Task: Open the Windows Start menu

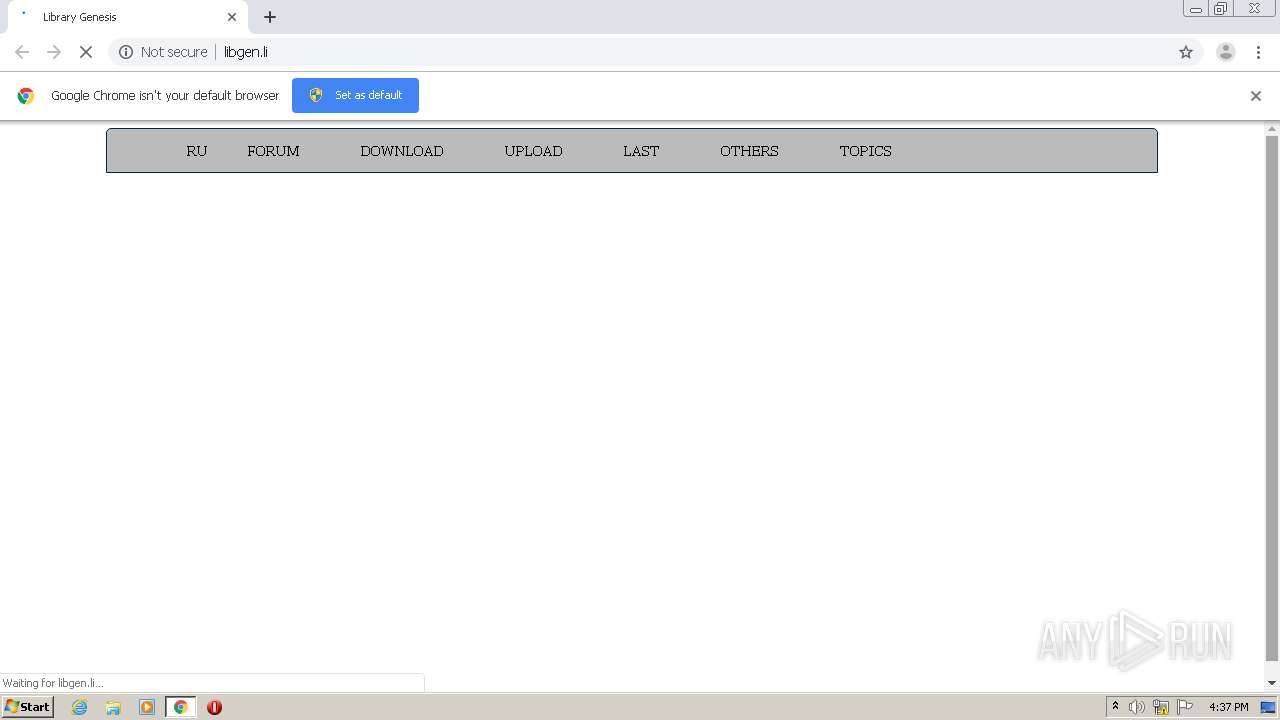Action: 27,706
